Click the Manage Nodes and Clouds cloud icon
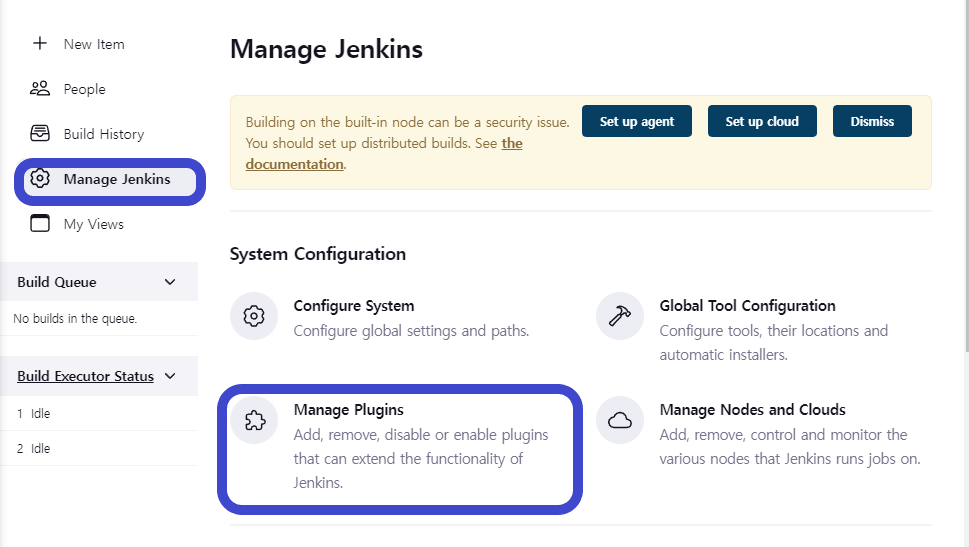969x547 pixels. (620, 420)
